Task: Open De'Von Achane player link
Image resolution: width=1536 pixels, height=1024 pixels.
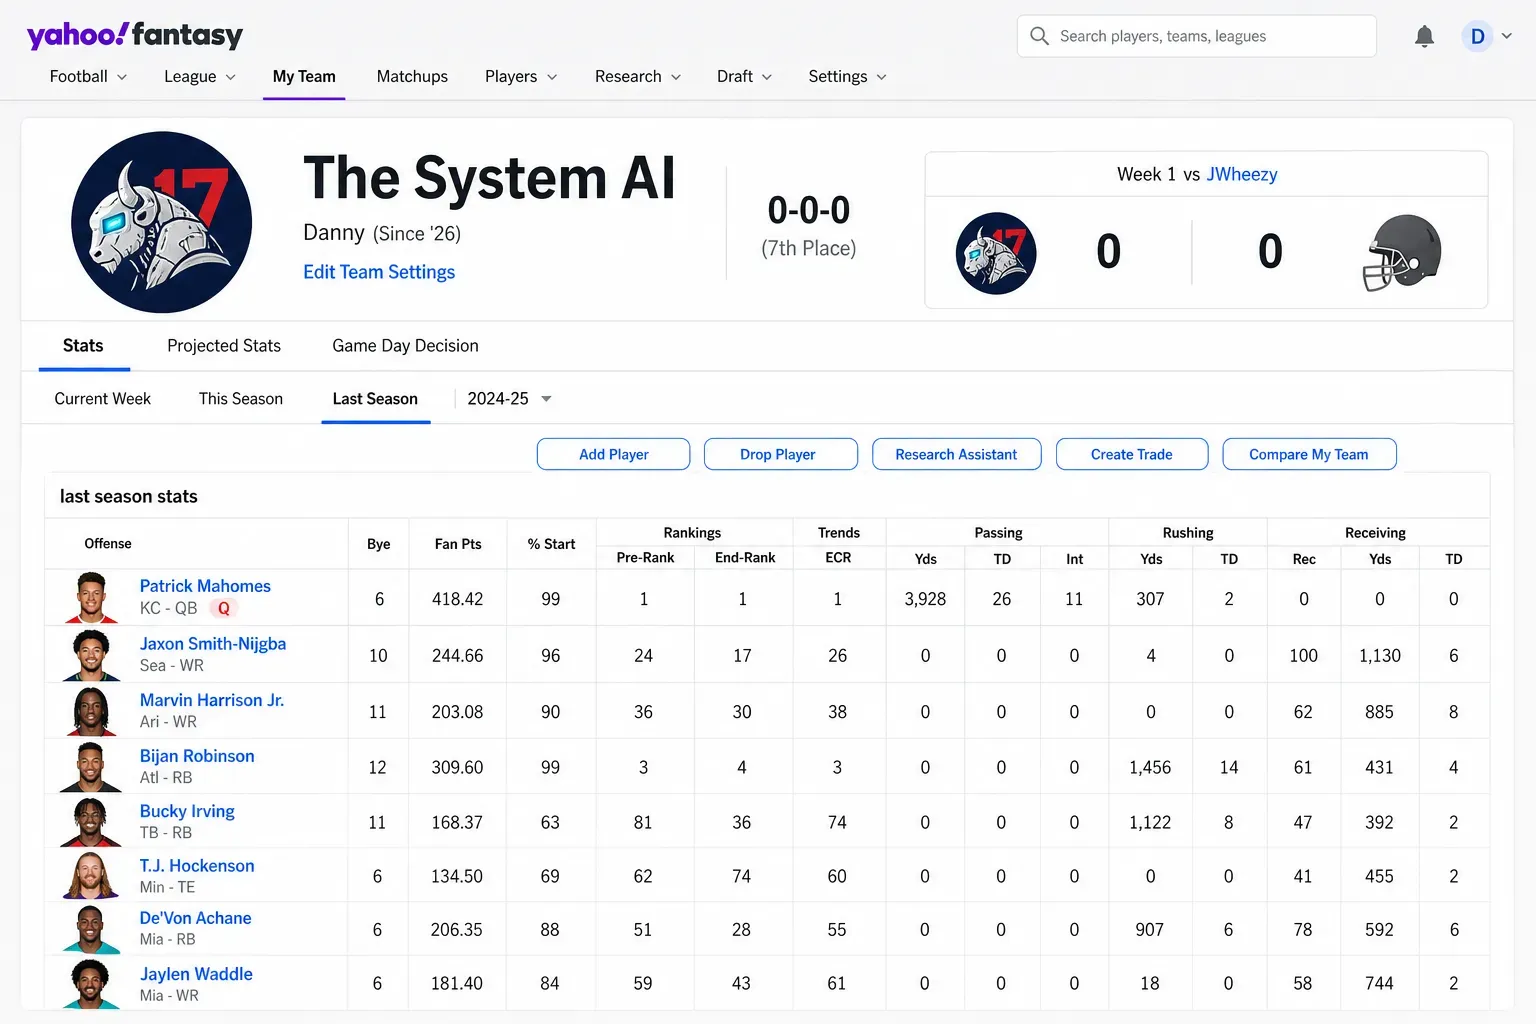Action: point(195,918)
